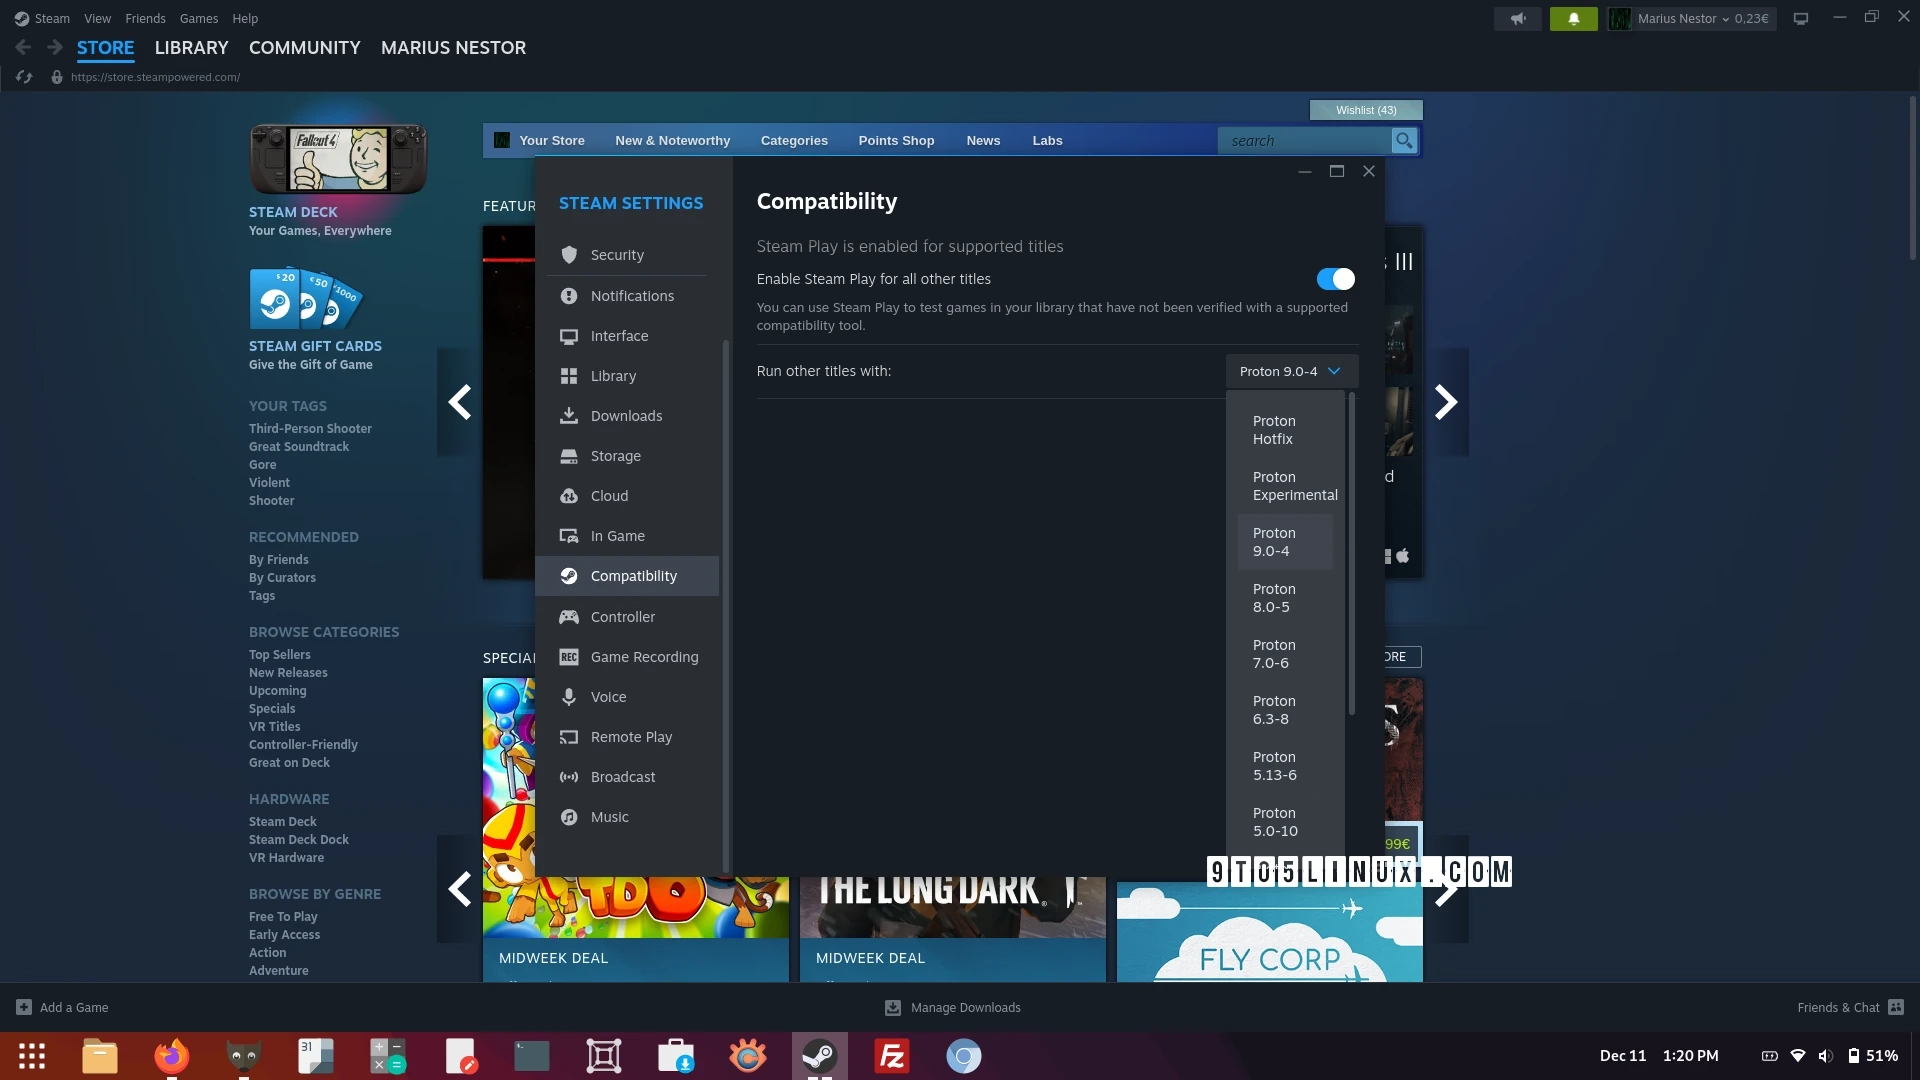Toggle Enable Steam Play for all other titles
The width and height of the screenshot is (1920, 1080).
[x=1335, y=278]
